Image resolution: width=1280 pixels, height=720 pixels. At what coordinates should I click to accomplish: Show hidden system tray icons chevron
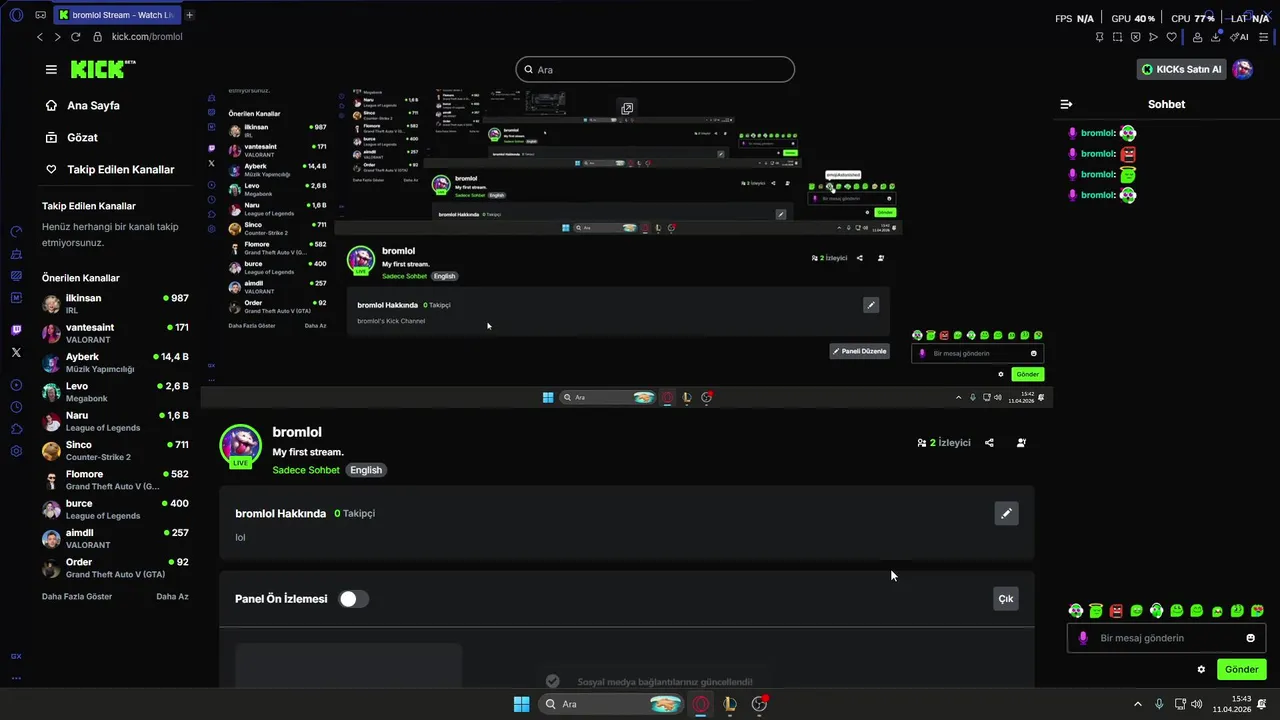click(1137, 704)
